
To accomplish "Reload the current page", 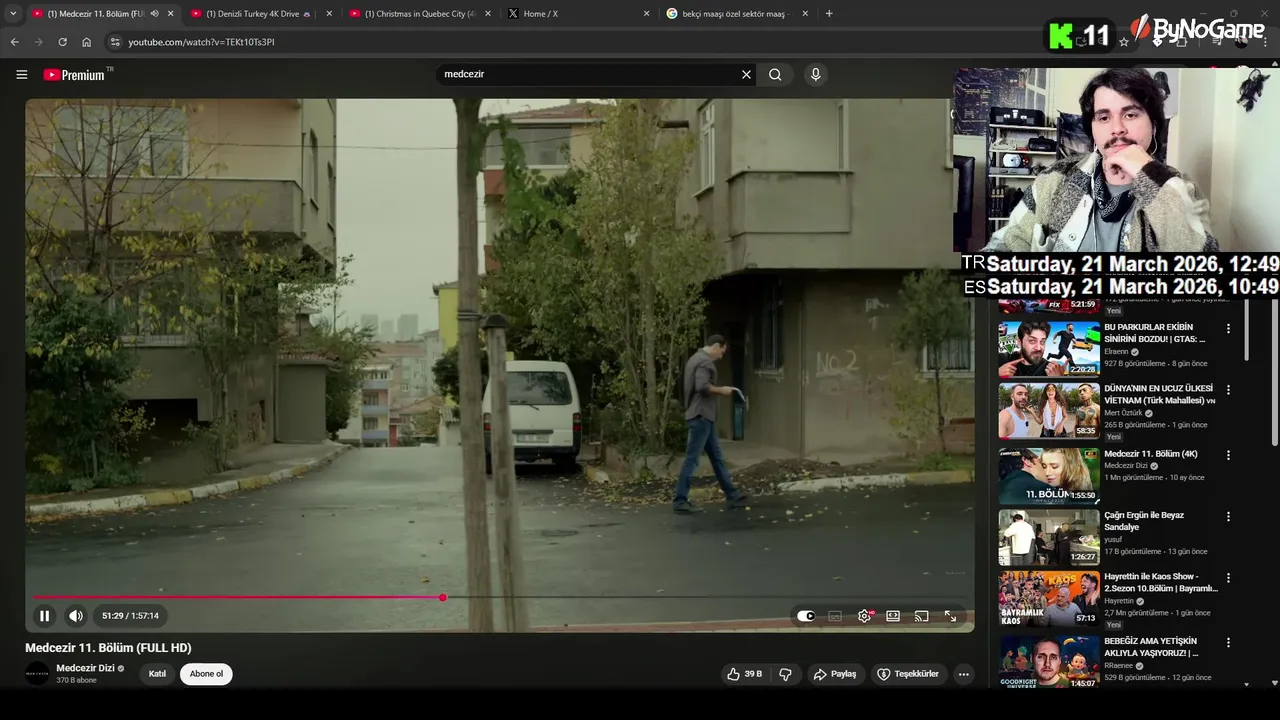I will click(62, 42).
